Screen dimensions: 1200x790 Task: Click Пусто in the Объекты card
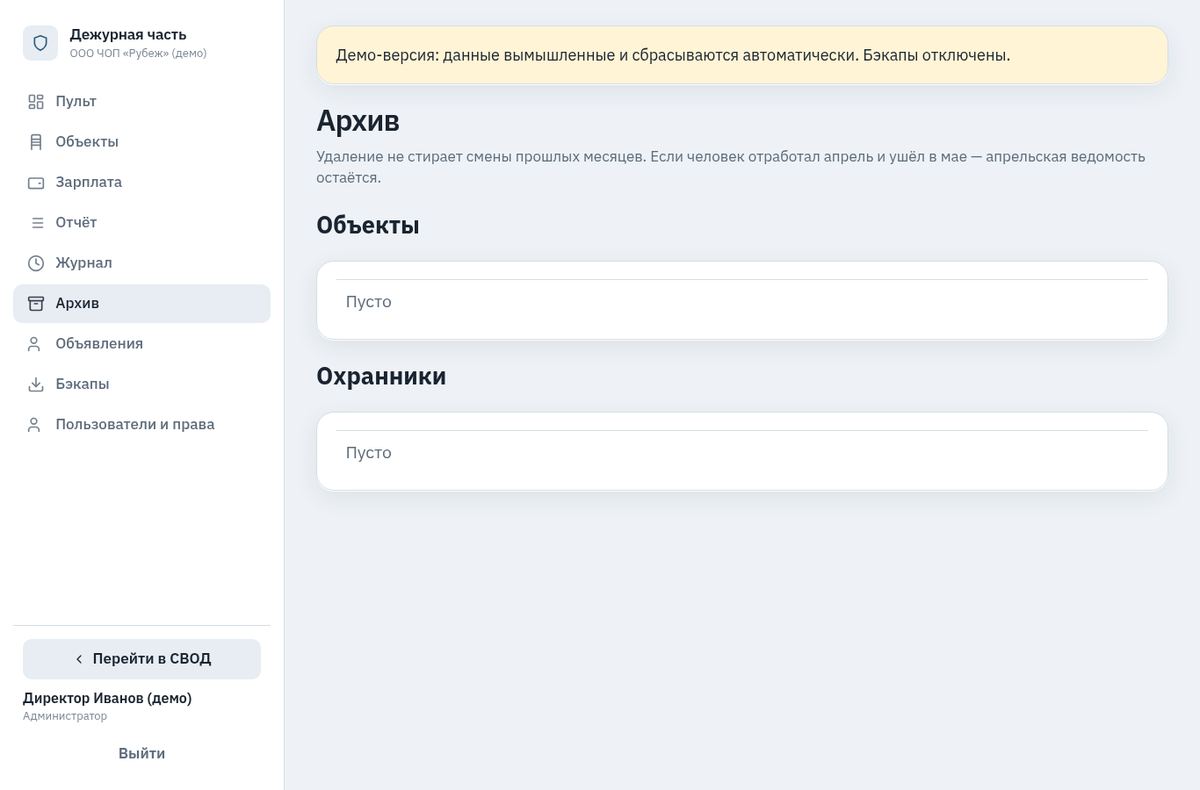(368, 302)
